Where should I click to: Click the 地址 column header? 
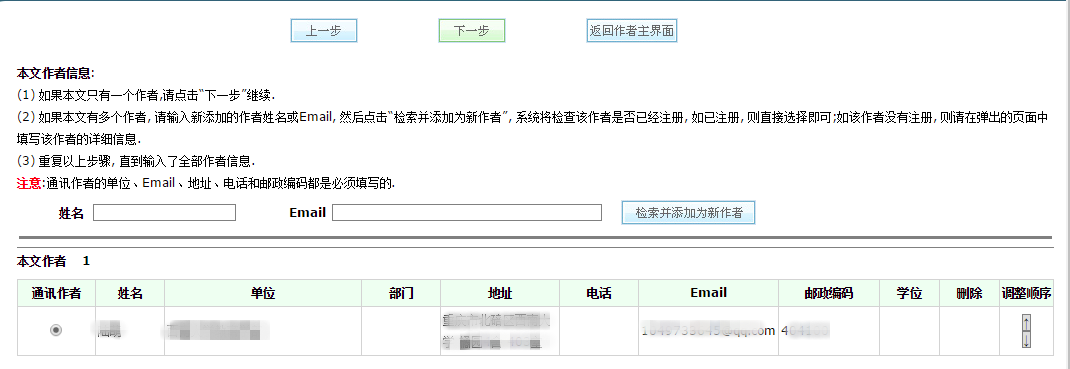click(x=500, y=293)
